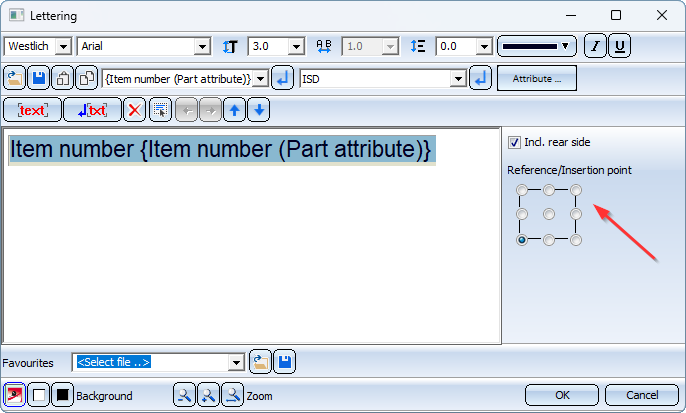The width and height of the screenshot is (686, 413).
Task: Choose the white background swatch
Action: pyautogui.click(x=38, y=396)
